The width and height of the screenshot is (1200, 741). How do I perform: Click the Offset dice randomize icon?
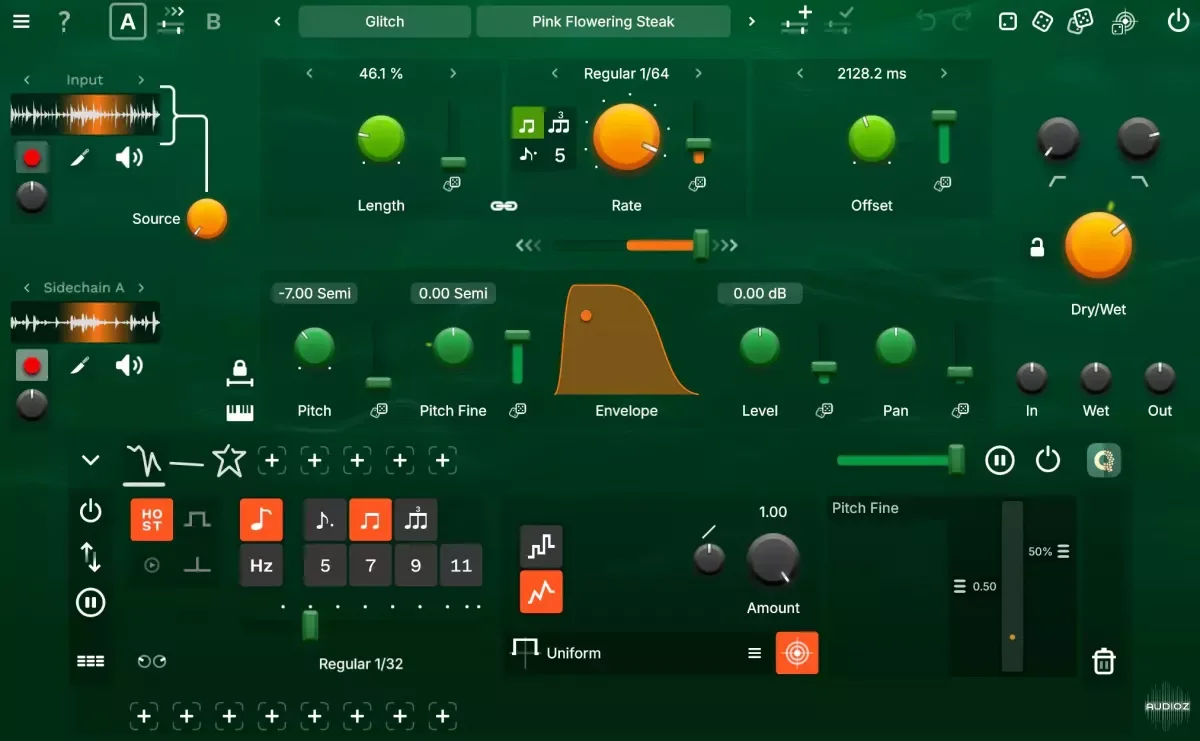coord(942,184)
